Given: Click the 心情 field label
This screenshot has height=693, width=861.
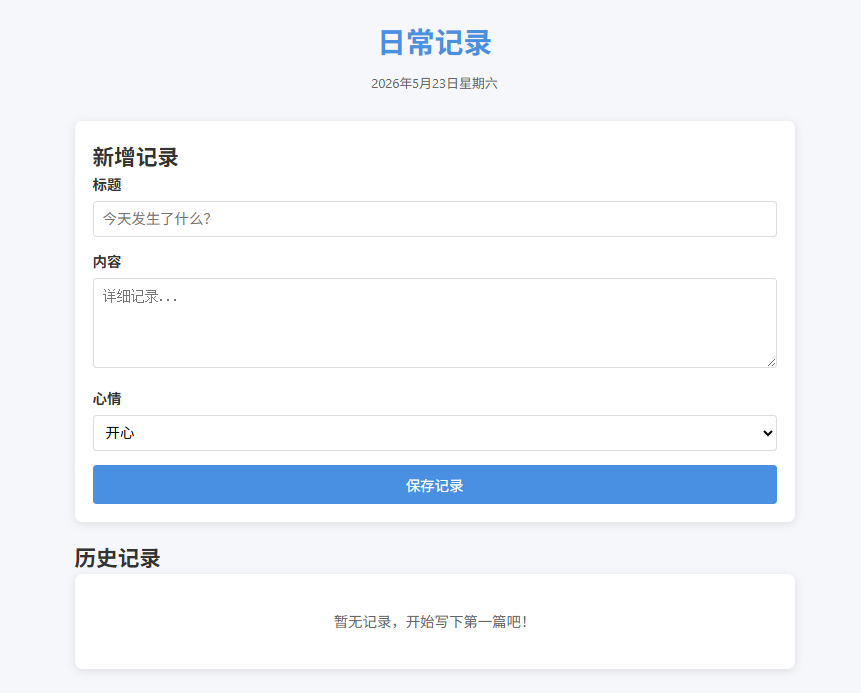Looking at the screenshot, I should click(x=107, y=399).
